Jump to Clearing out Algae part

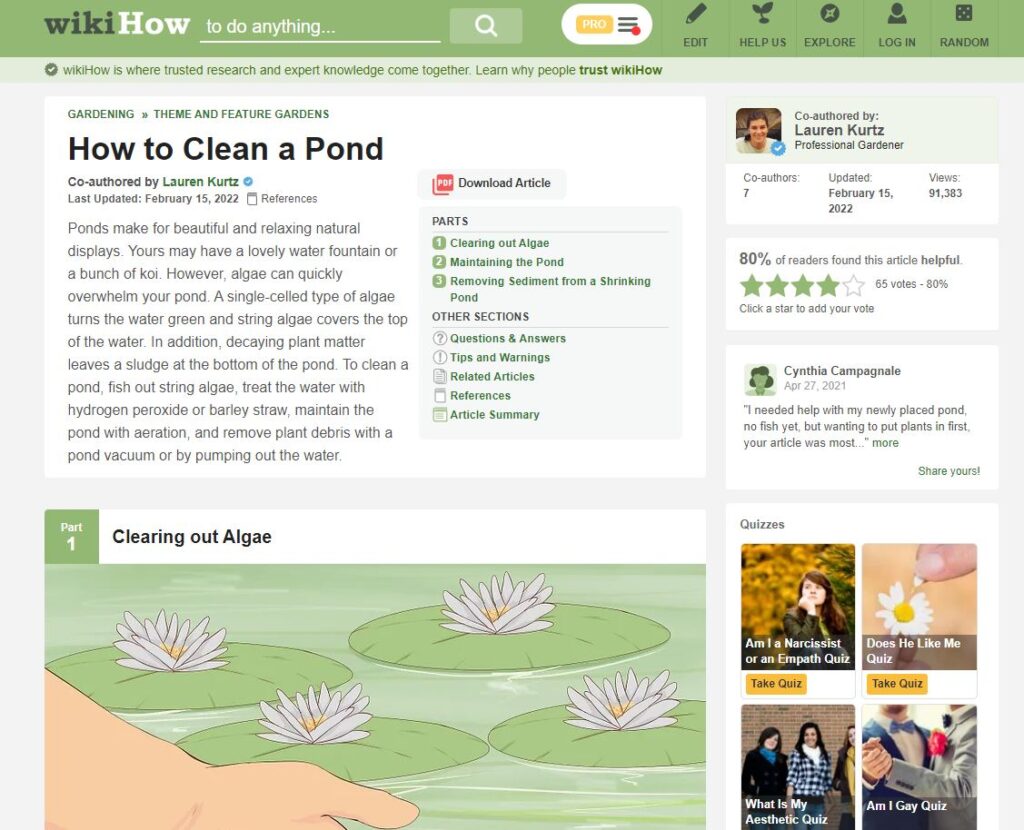(x=499, y=243)
